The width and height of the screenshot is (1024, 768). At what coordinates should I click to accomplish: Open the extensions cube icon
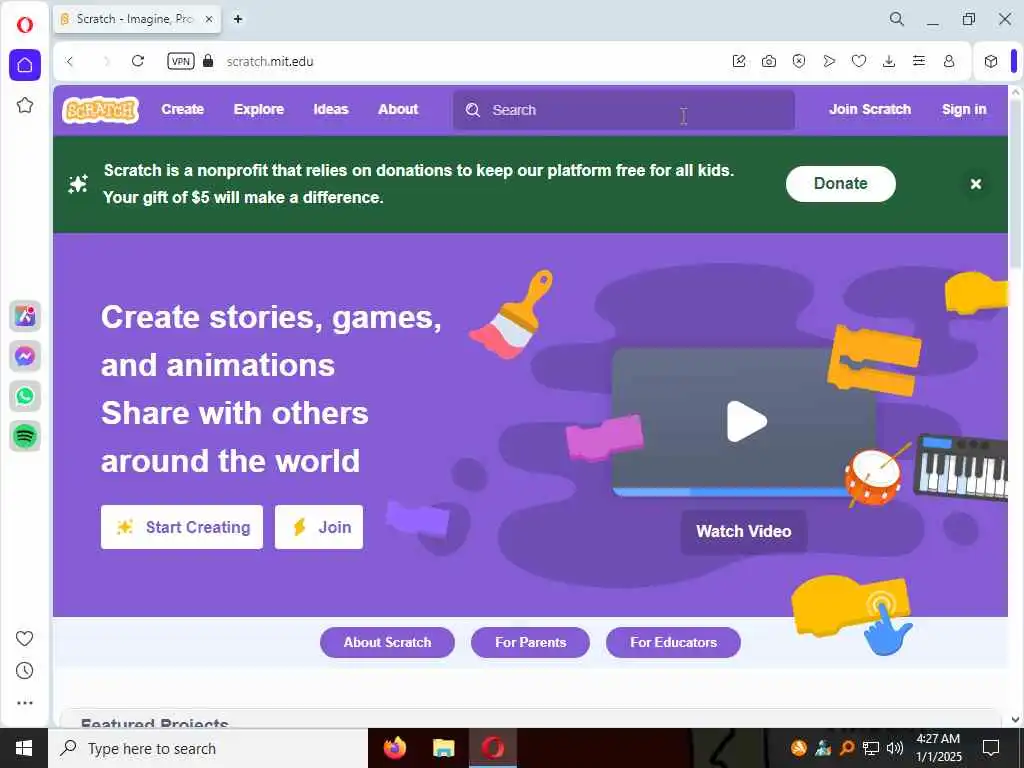(x=991, y=61)
